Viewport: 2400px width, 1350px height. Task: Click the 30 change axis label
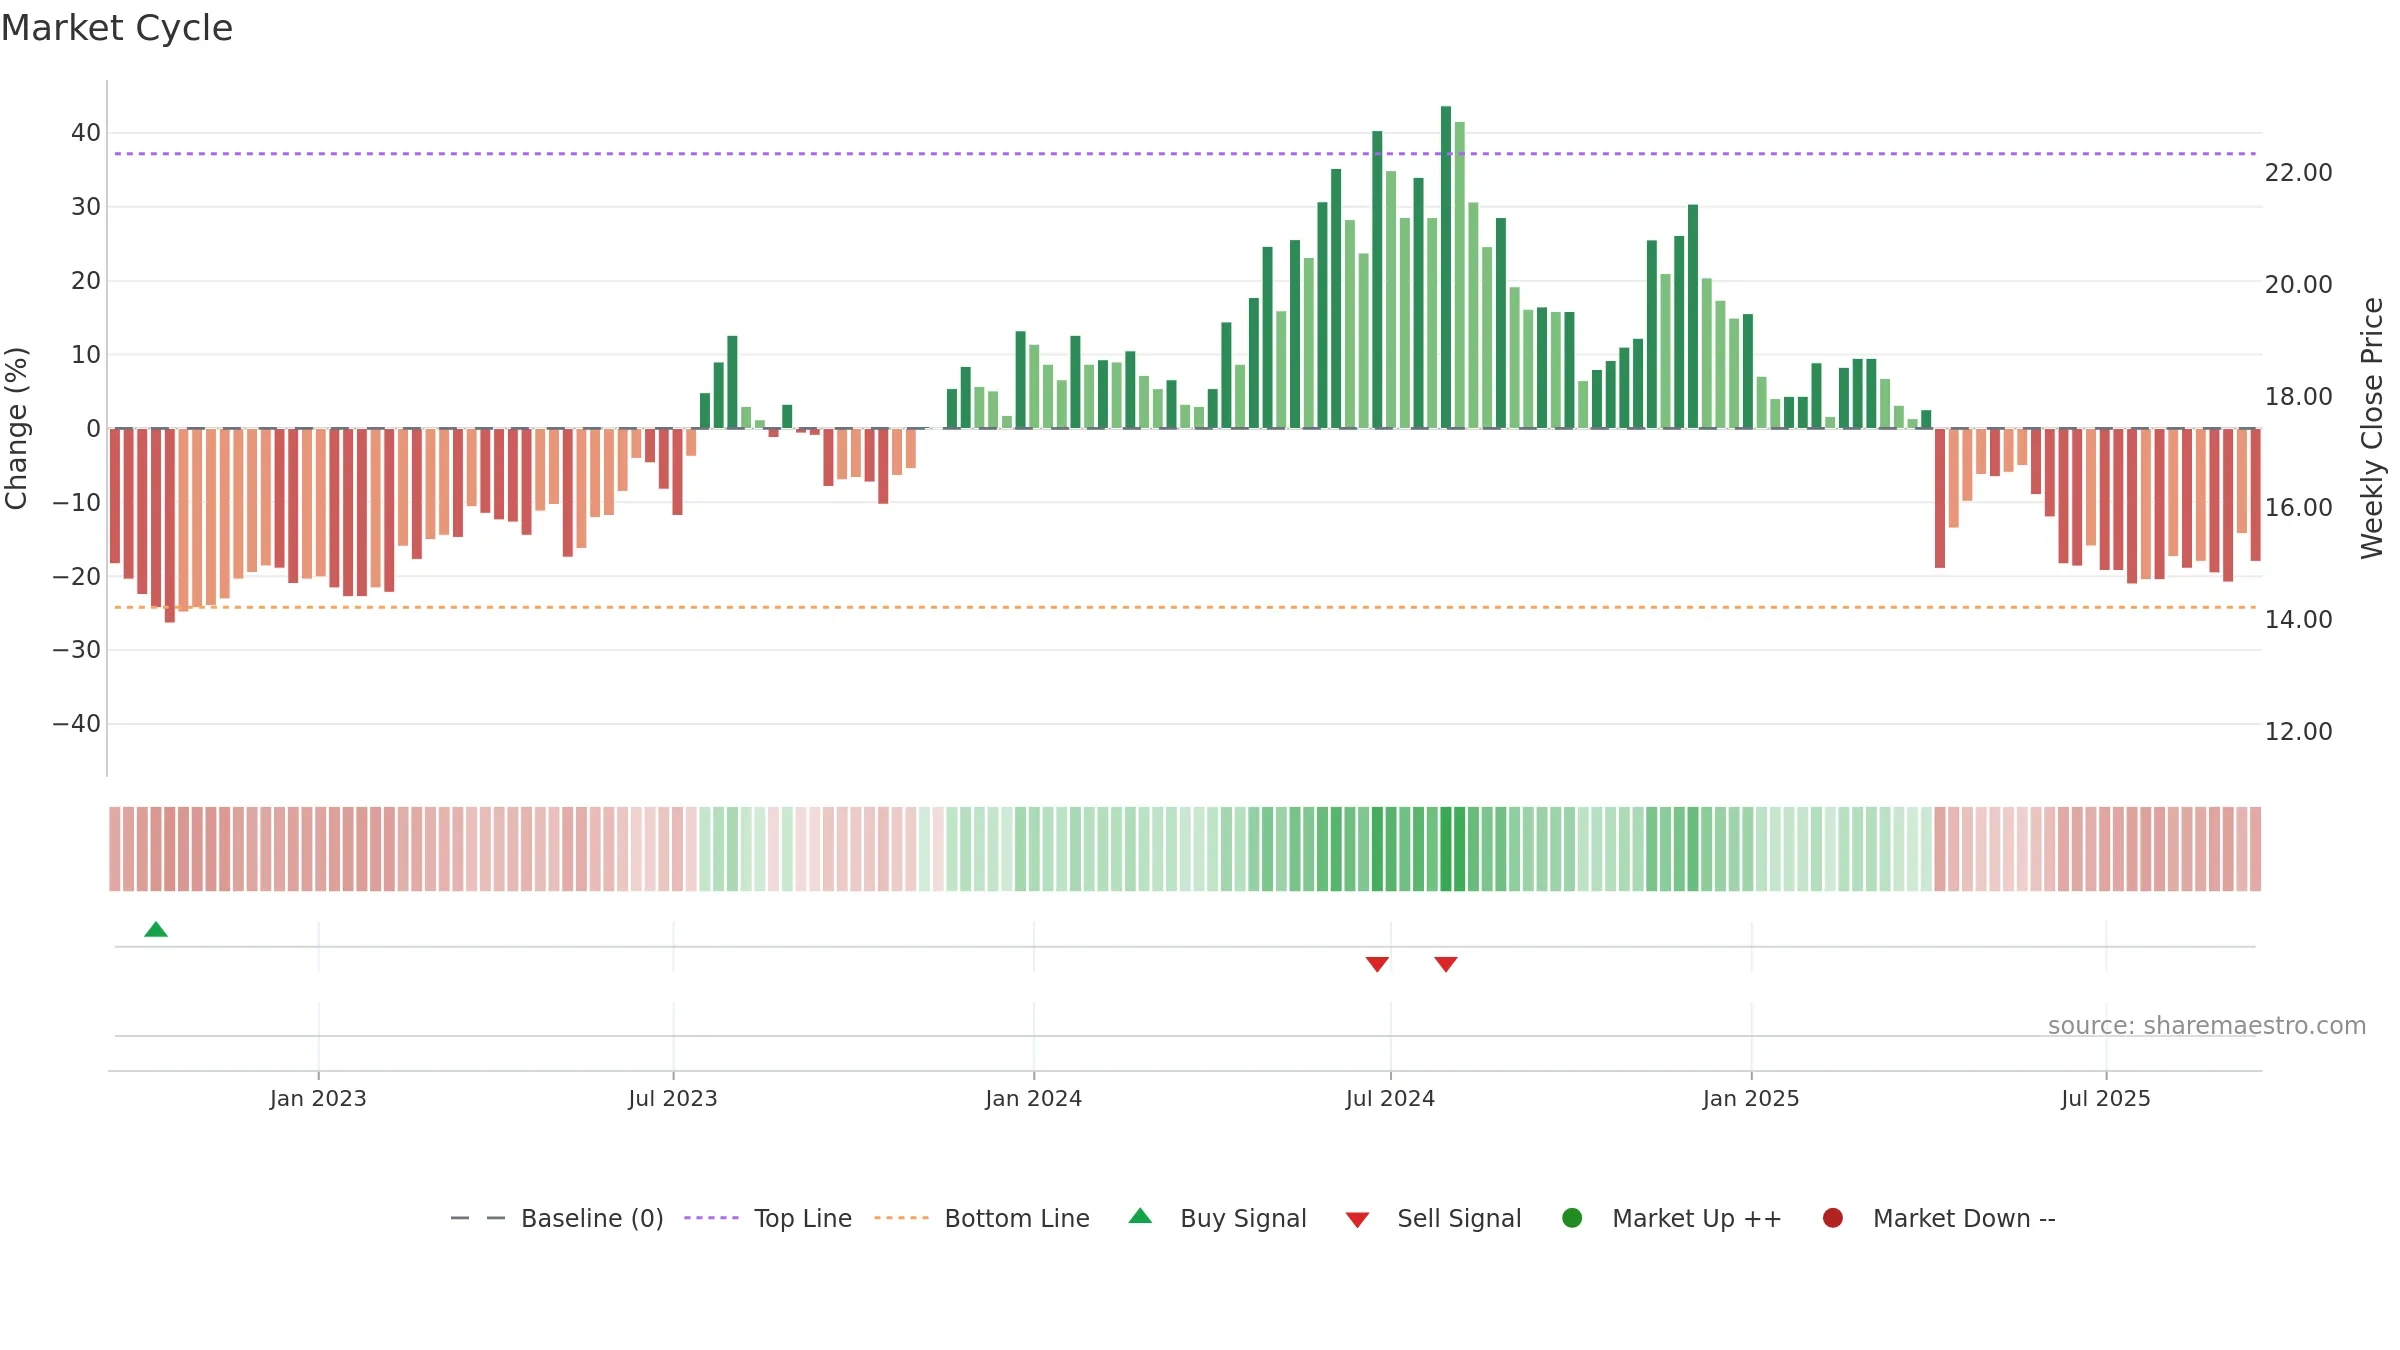[86, 207]
